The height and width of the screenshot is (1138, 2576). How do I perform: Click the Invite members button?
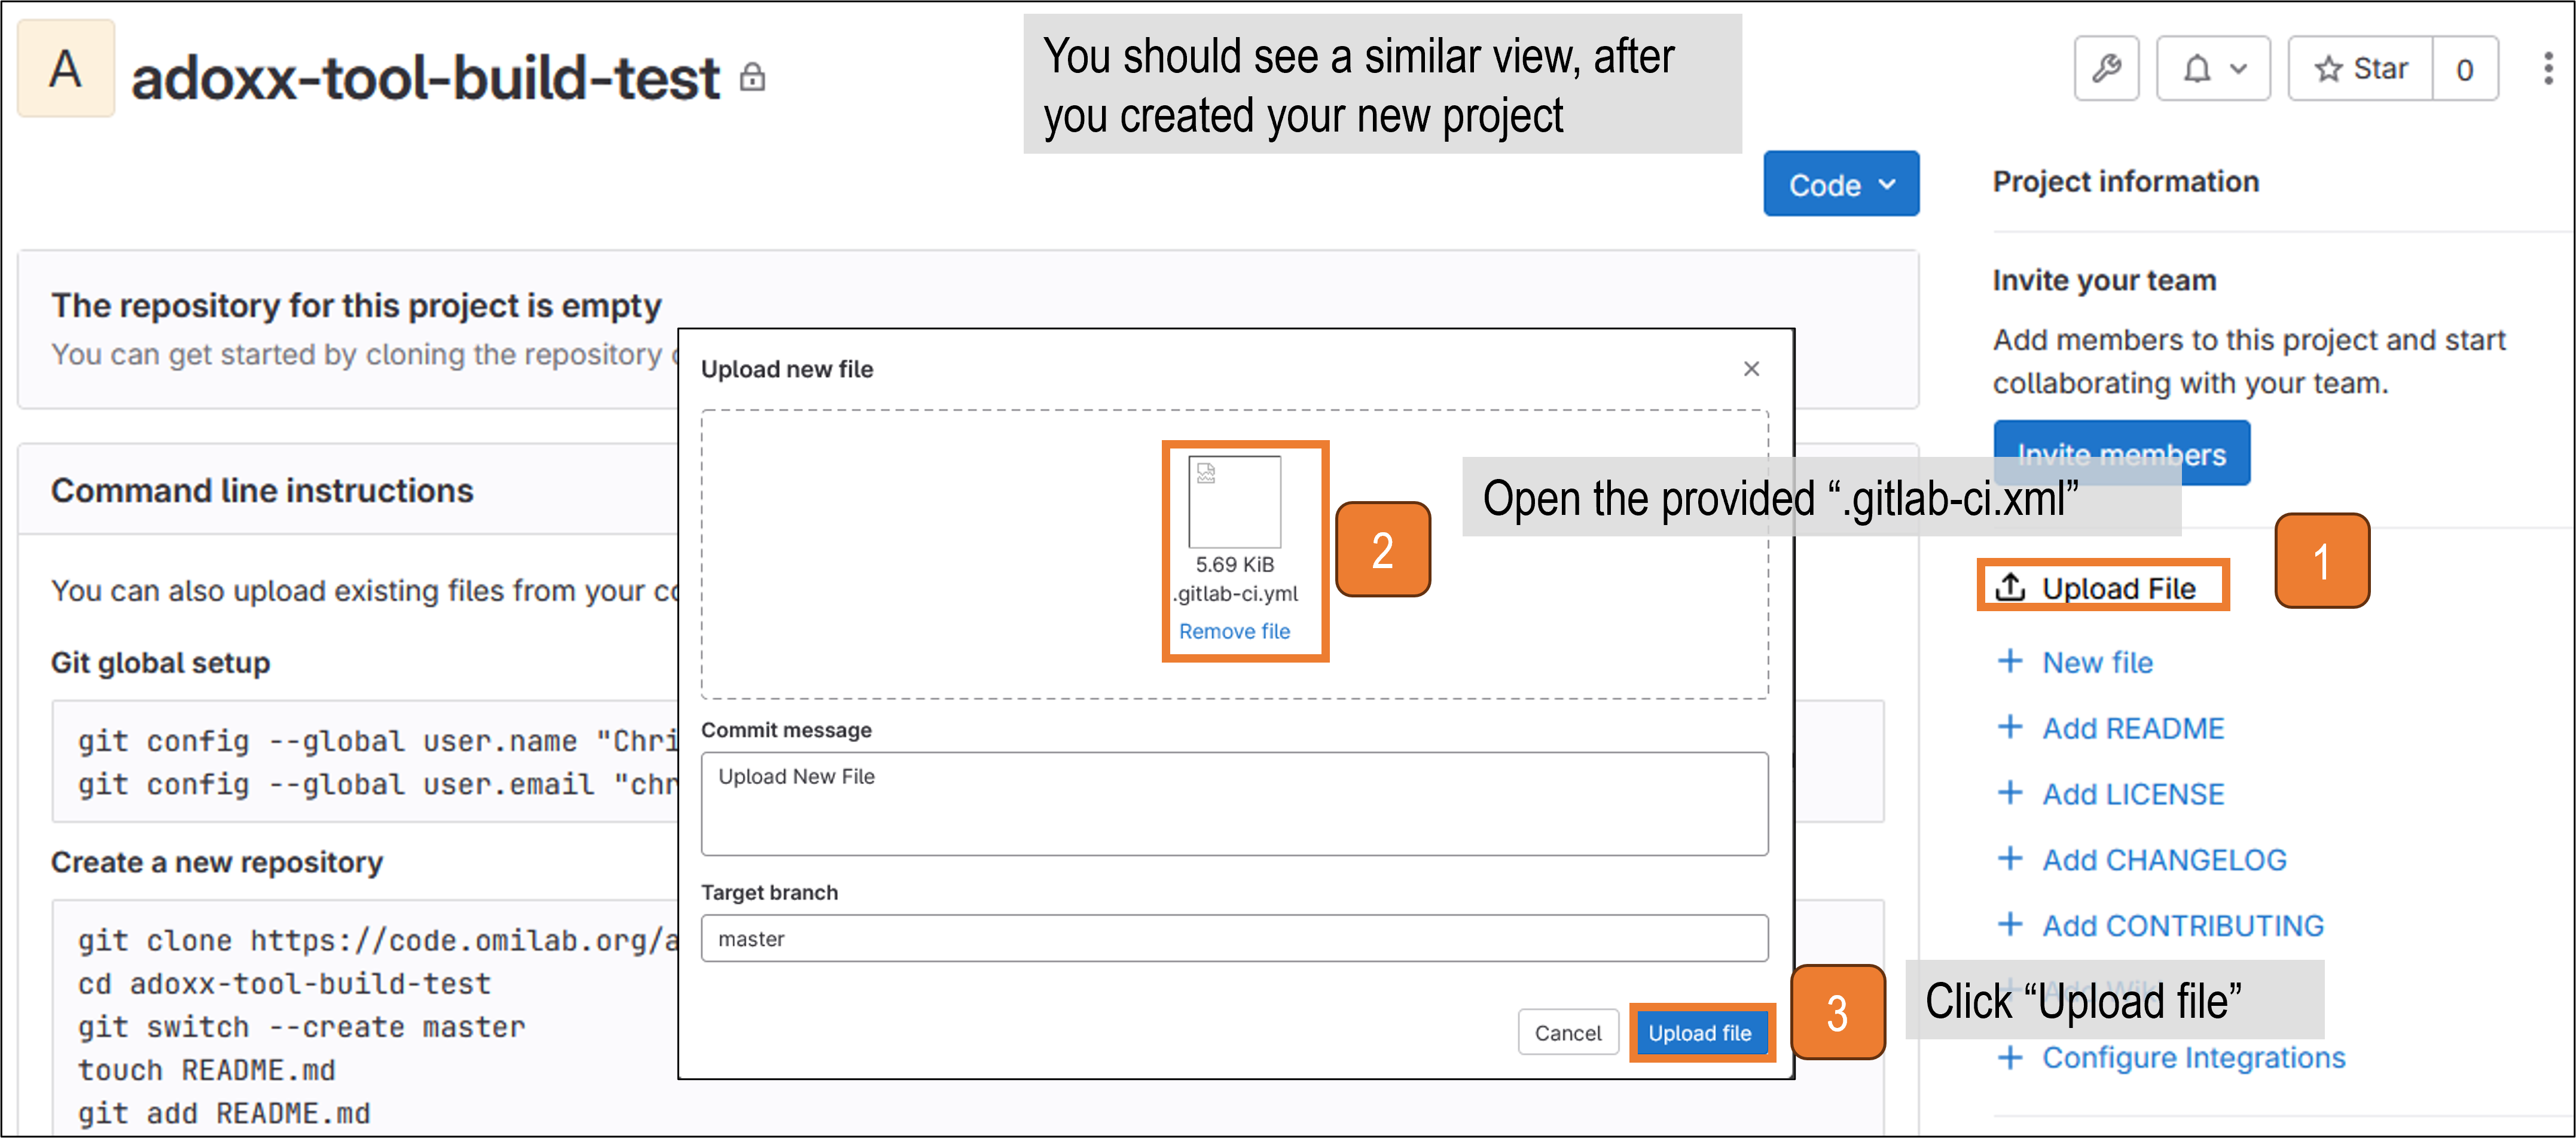(x=2122, y=453)
